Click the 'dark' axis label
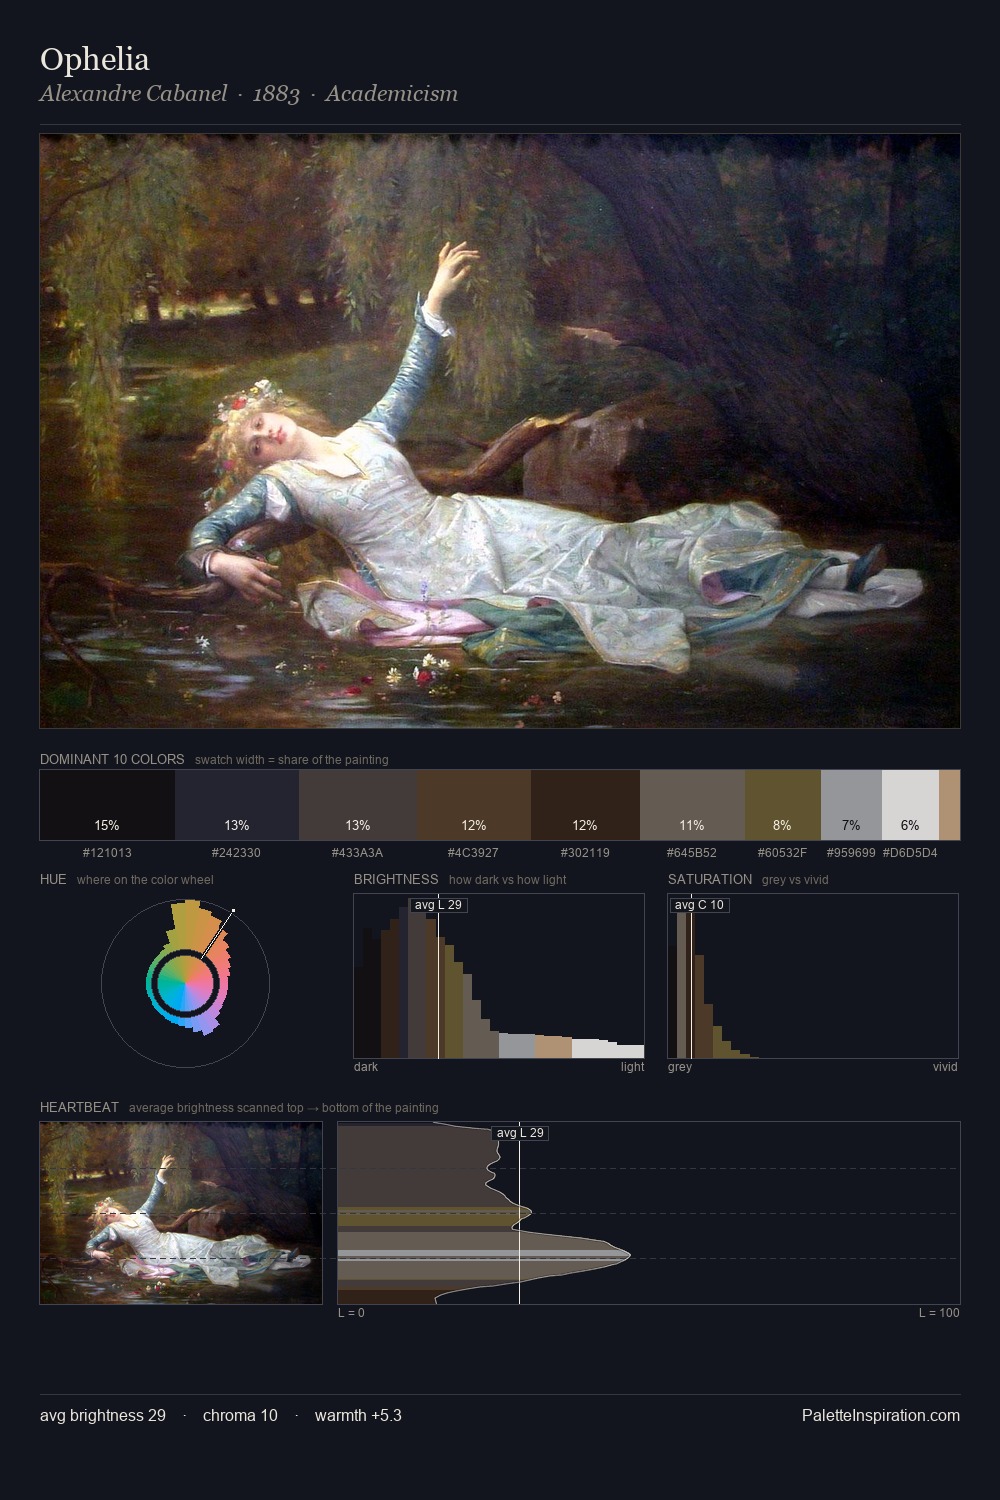 [366, 1067]
